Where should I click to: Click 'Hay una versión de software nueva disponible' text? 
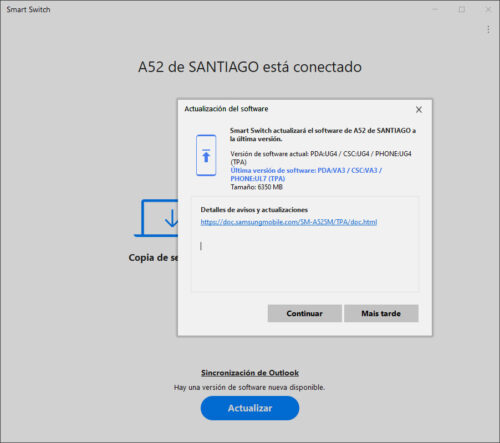249,387
